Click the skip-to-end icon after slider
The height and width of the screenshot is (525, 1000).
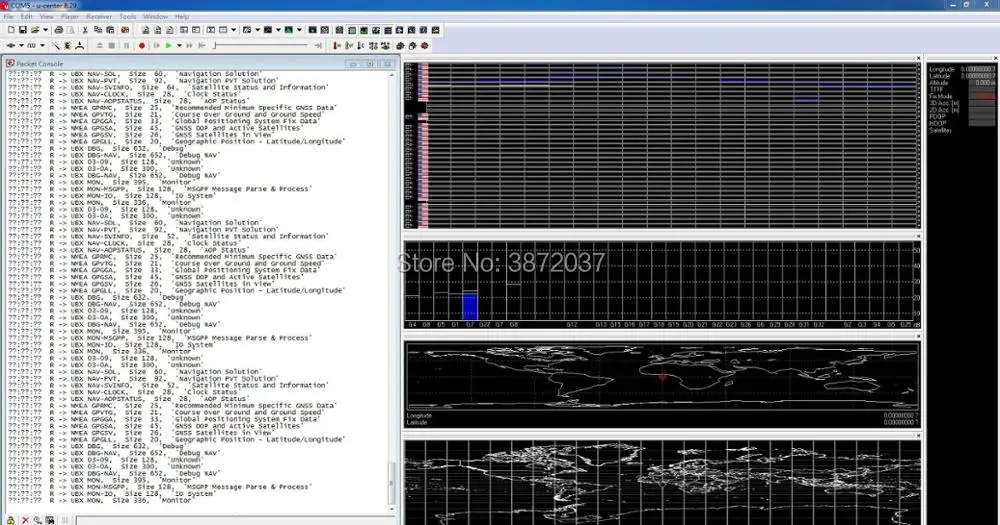[x=318, y=46]
